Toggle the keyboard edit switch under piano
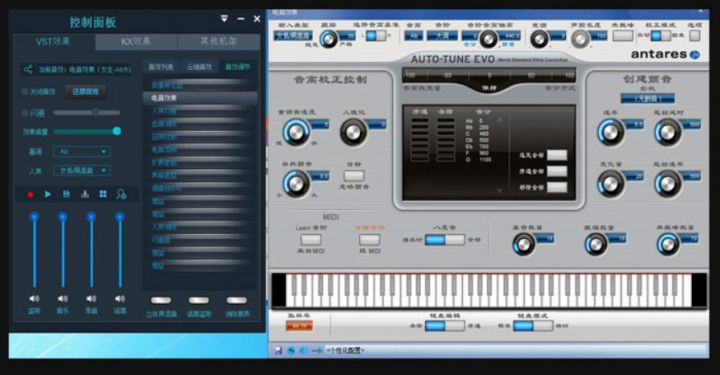 coord(444,326)
